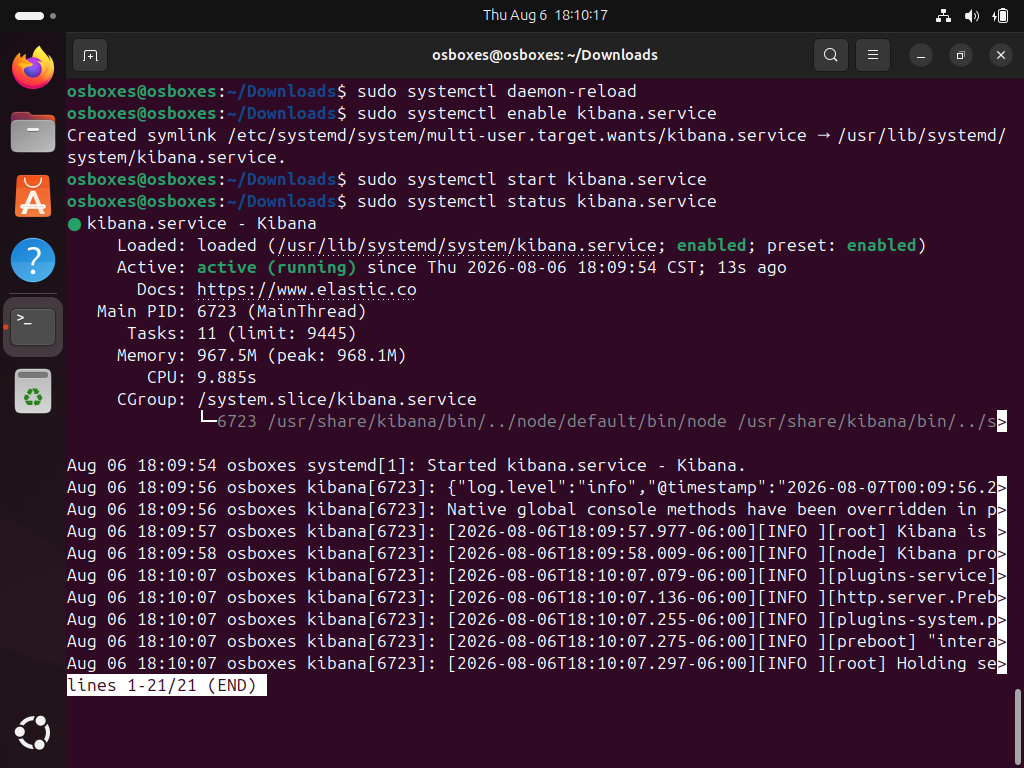Click the log line with "log.level":"info"
Viewport: 1024px width, 768px height.
(537, 488)
